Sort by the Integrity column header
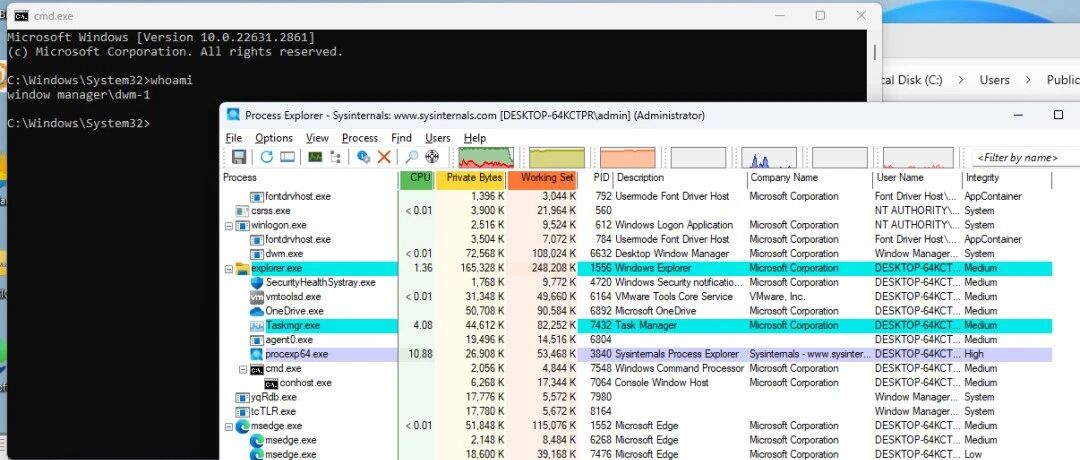Viewport: 1080px width, 460px height. 1006,178
